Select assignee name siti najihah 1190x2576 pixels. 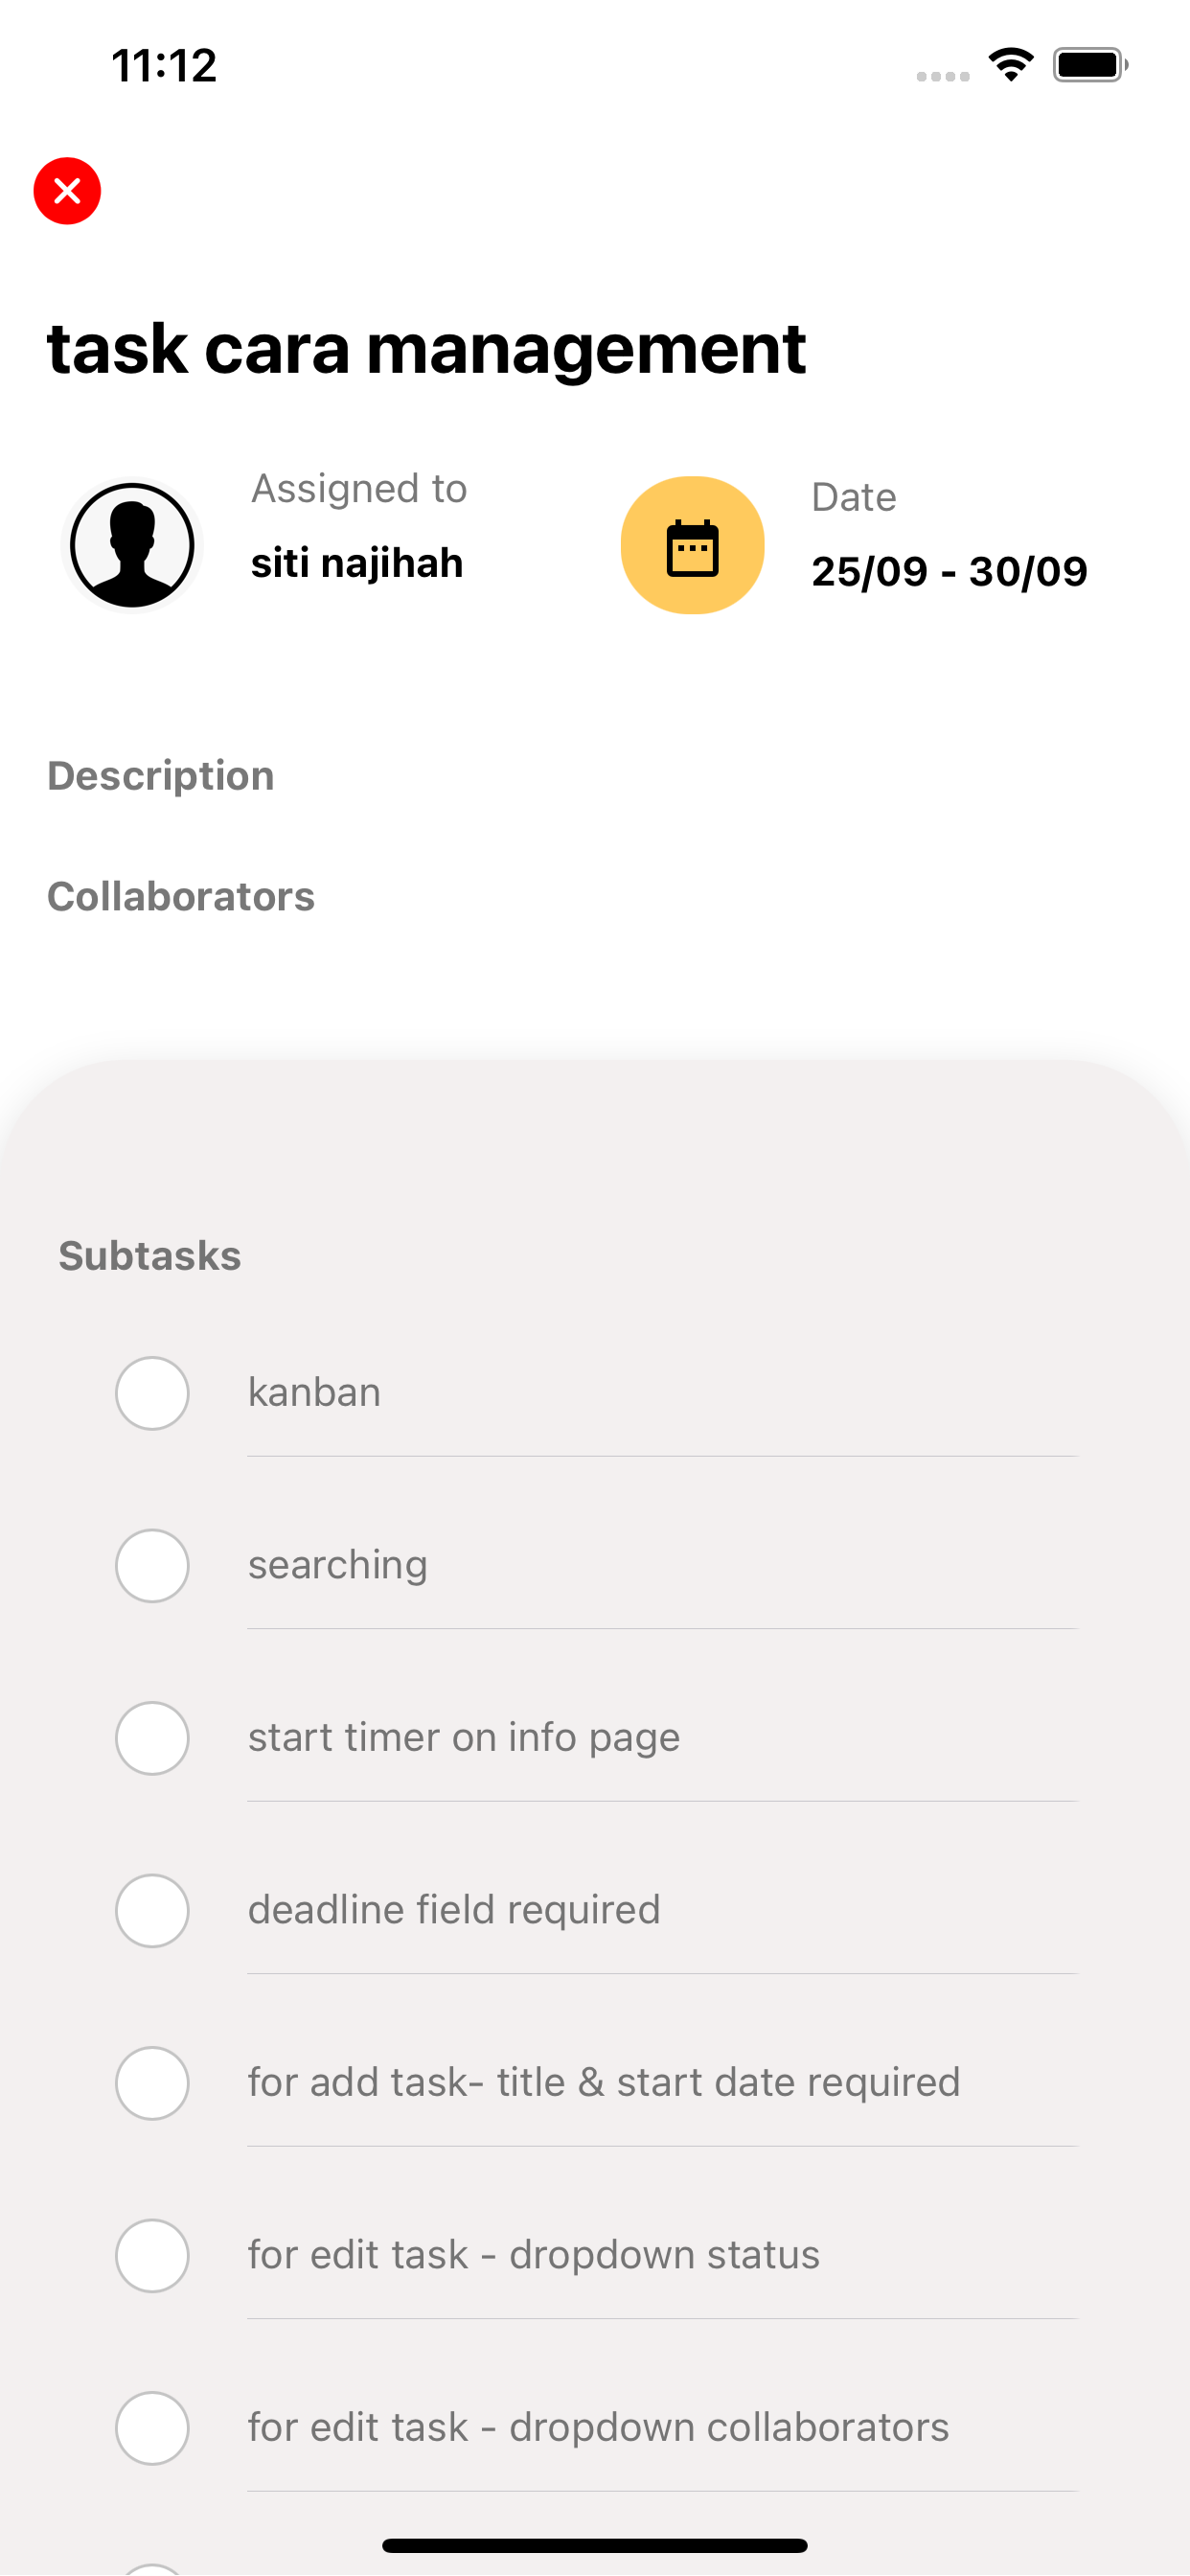(357, 563)
